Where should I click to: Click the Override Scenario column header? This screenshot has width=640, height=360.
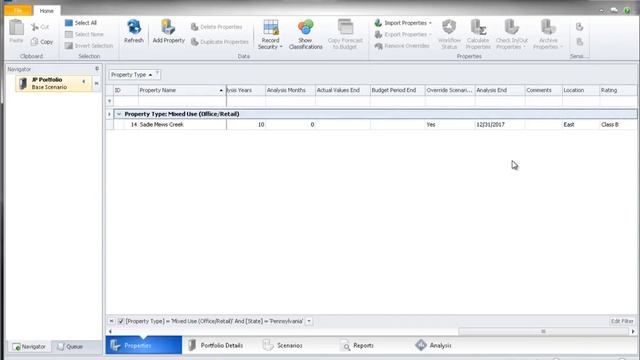[450, 90]
